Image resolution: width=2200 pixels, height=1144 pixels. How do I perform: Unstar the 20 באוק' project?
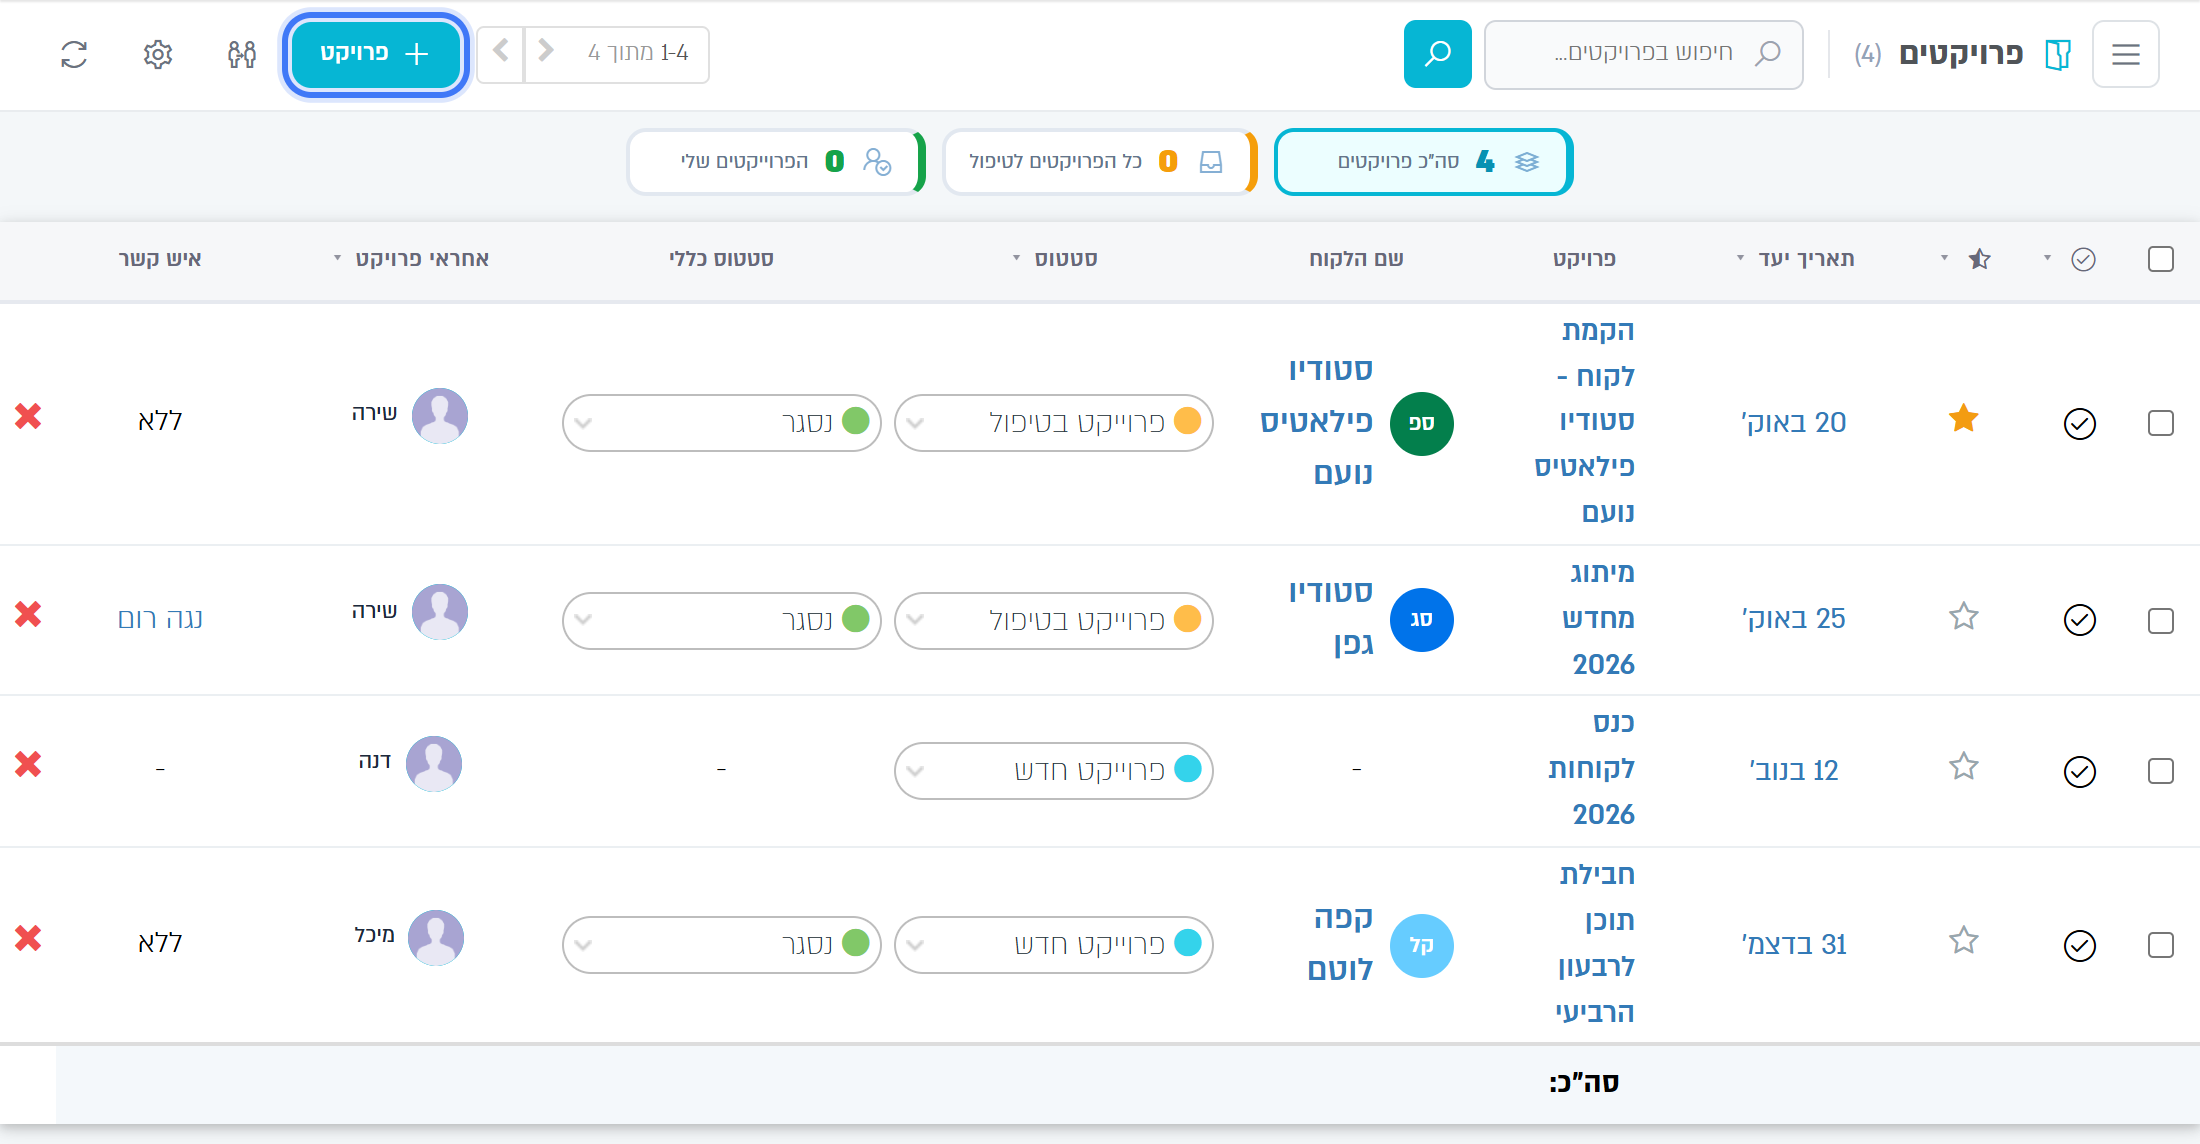pyautogui.click(x=1964, y=418)
